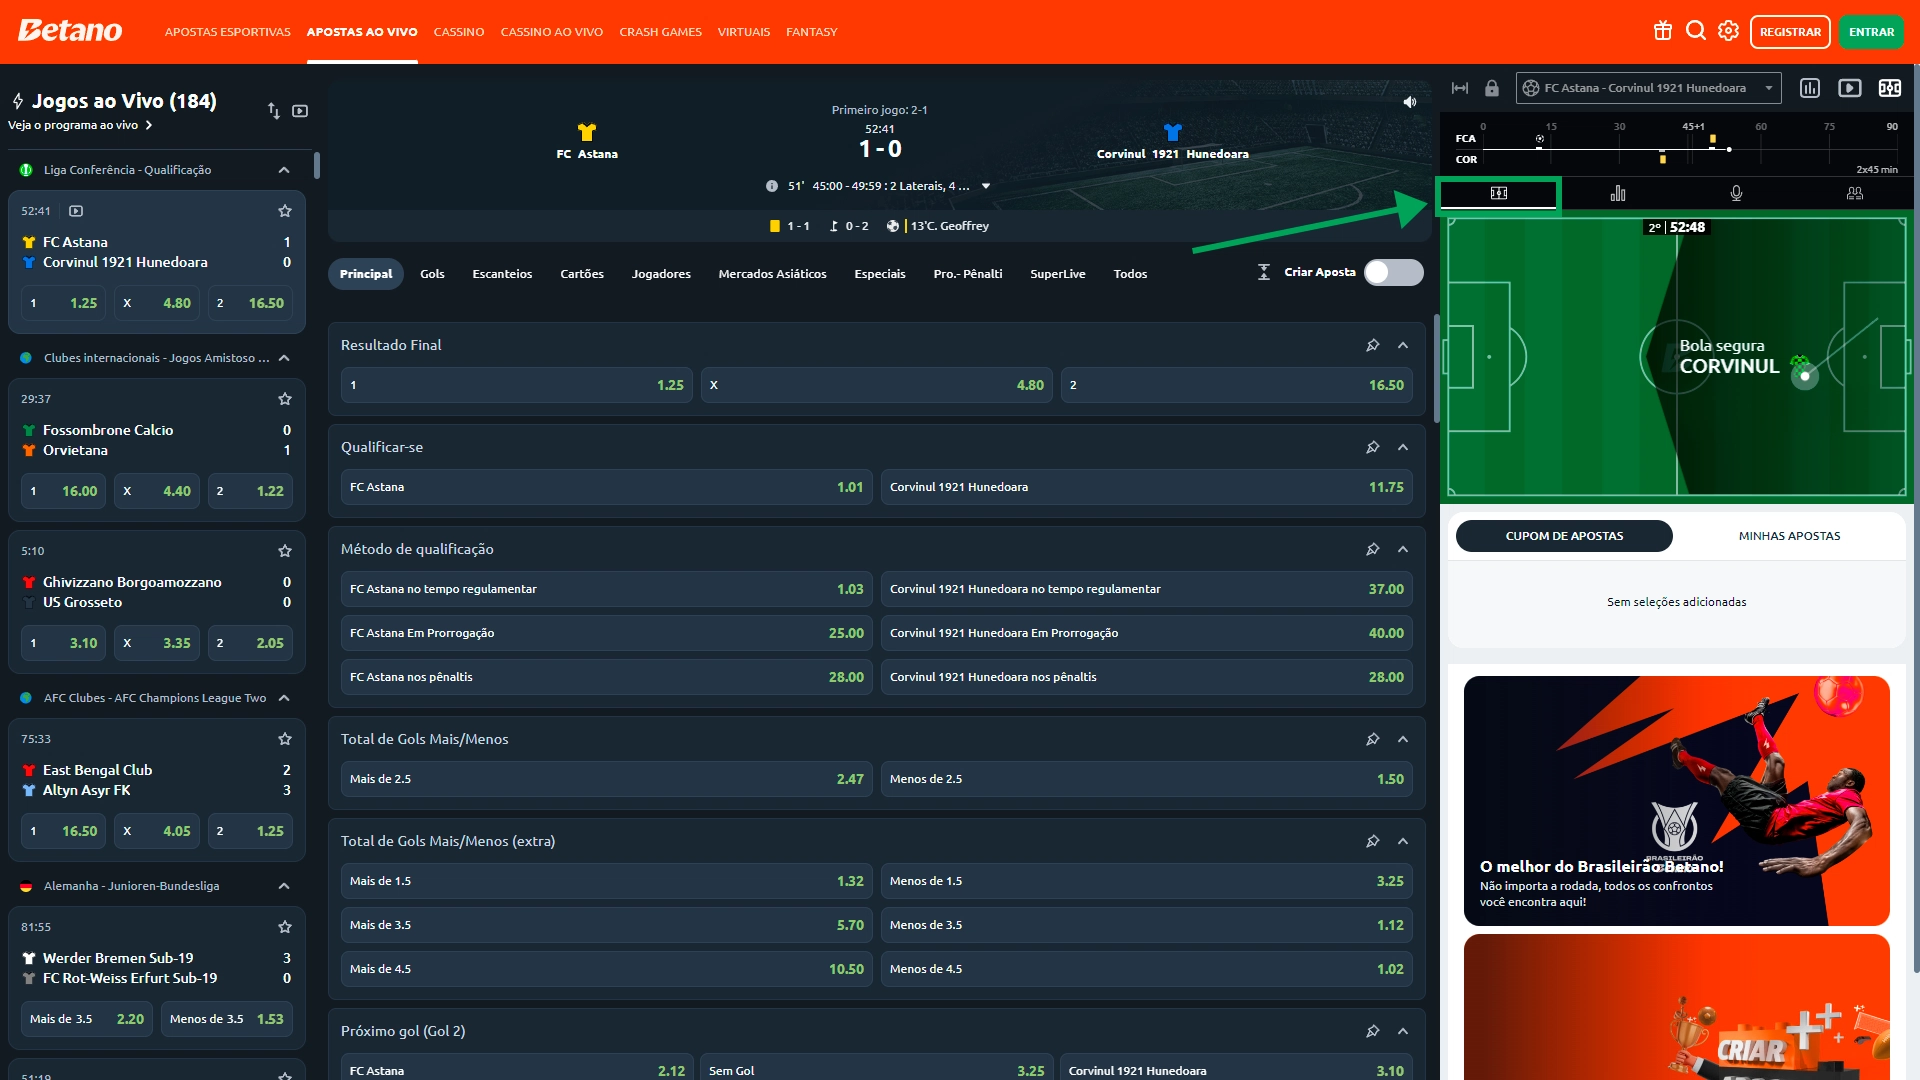The height and width of the screenshot is (1080, 1920).
Task: Select the Fantasy menu item
Action: 811,32
